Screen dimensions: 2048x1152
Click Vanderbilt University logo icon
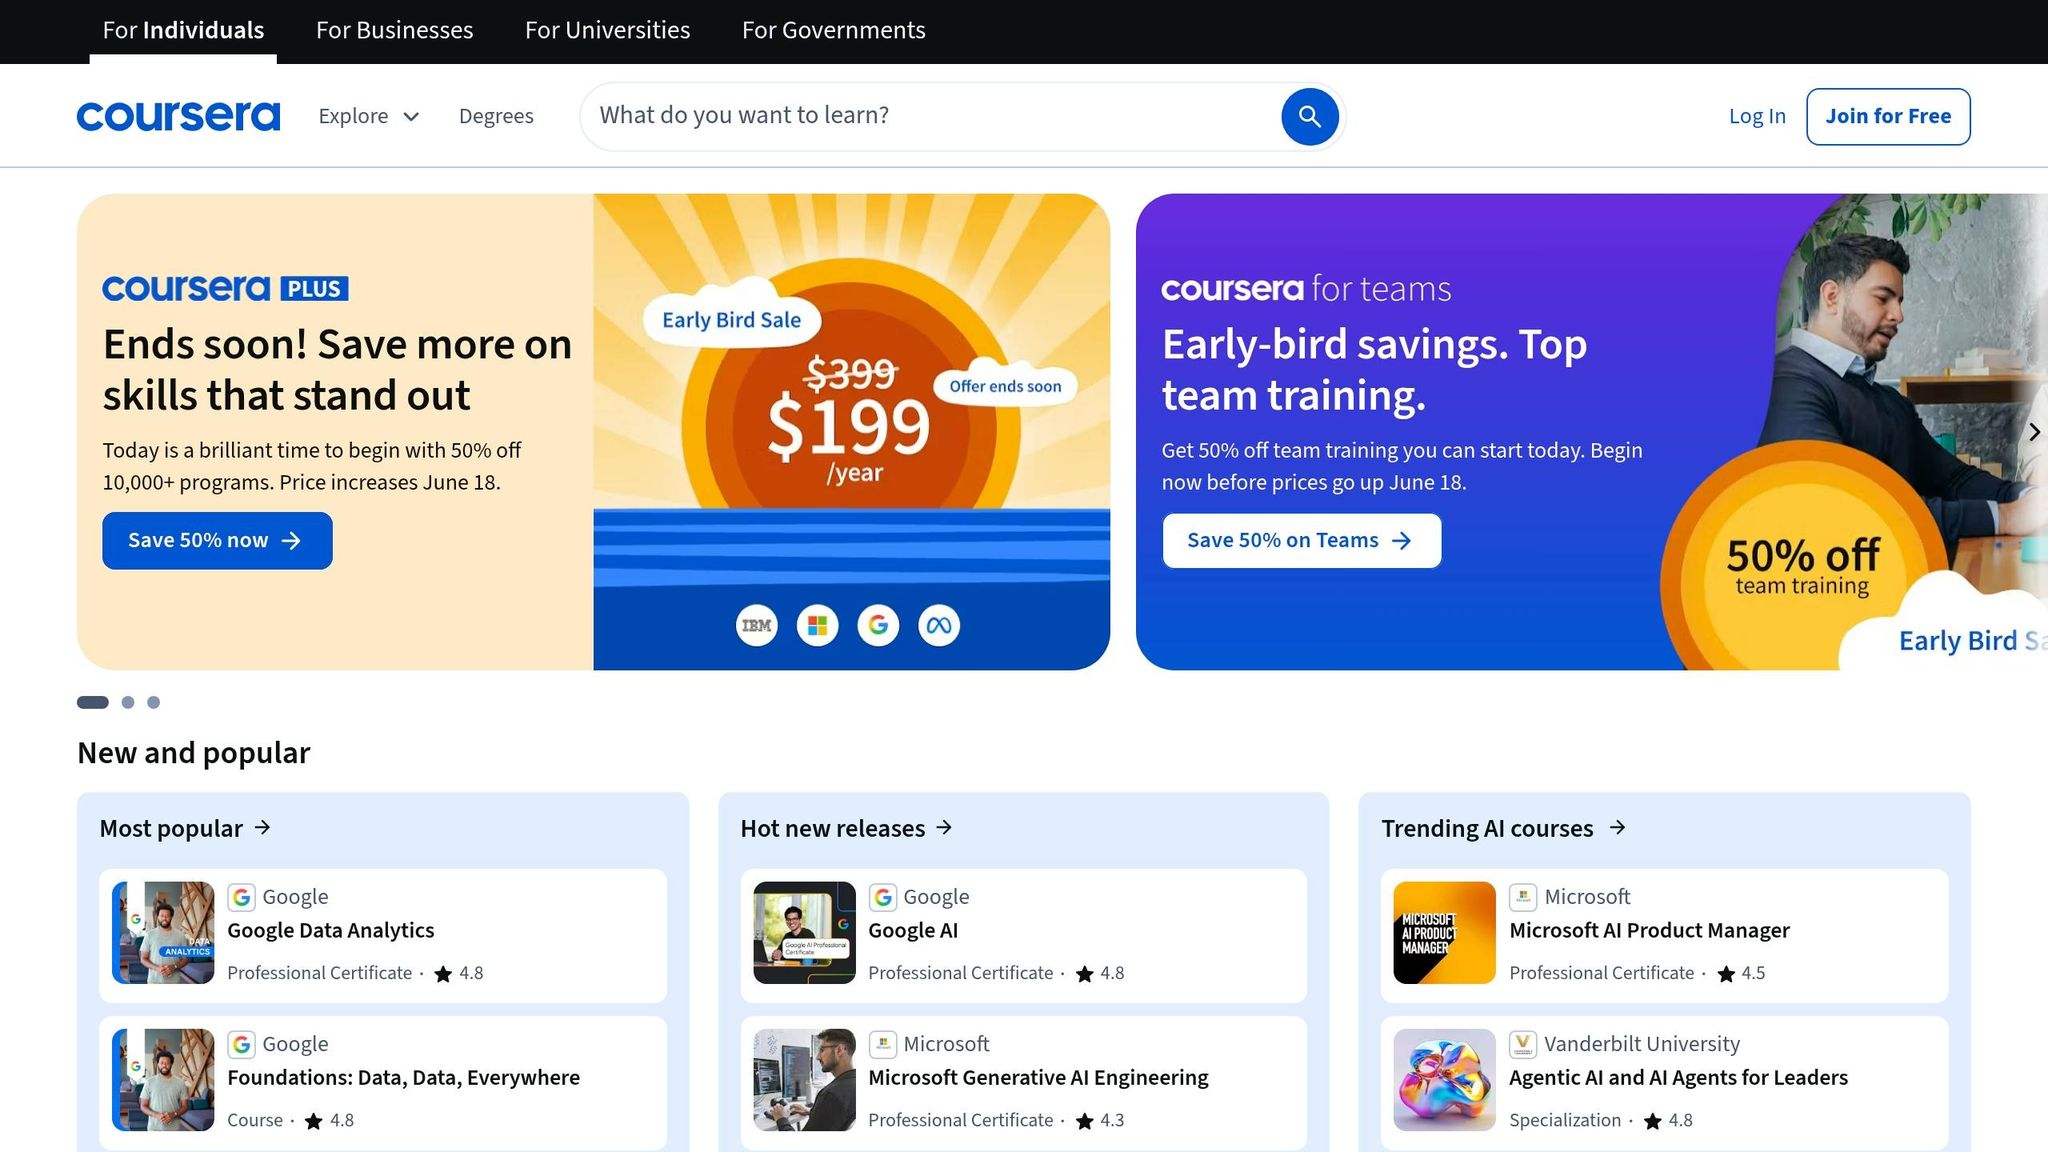(x=1523, y=1044)
